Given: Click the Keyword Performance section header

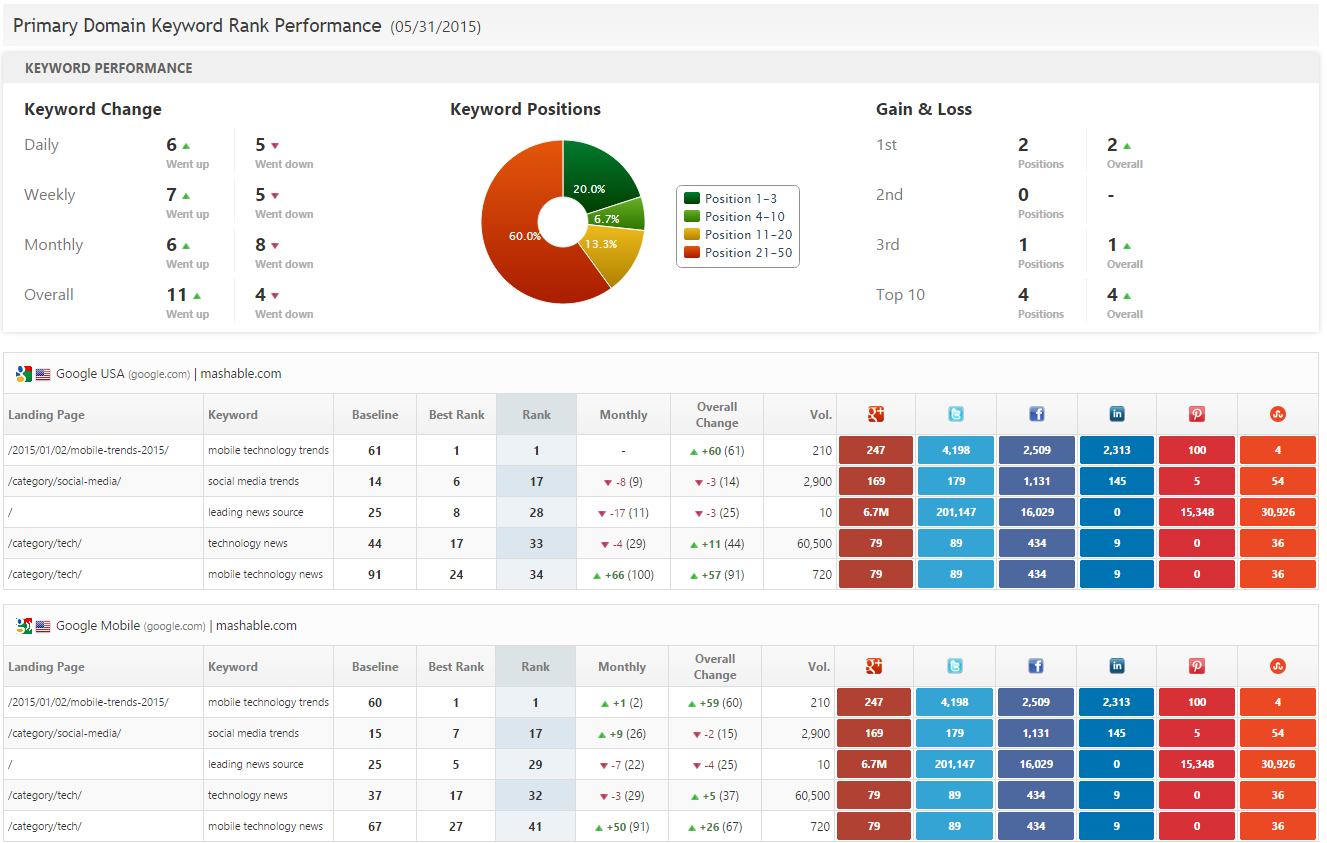Looking at the screenshot, I should point(109,68).
